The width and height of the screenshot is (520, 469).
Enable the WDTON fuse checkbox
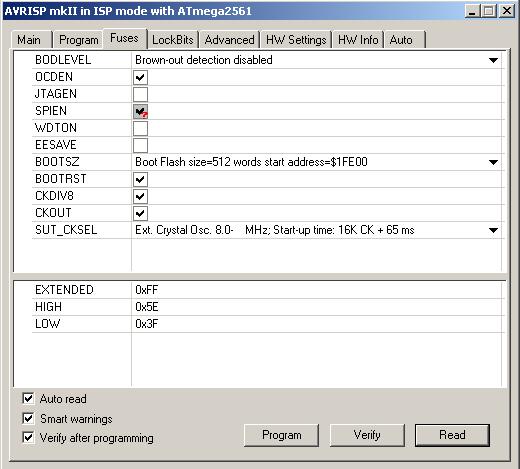click(x=140, y=128)
